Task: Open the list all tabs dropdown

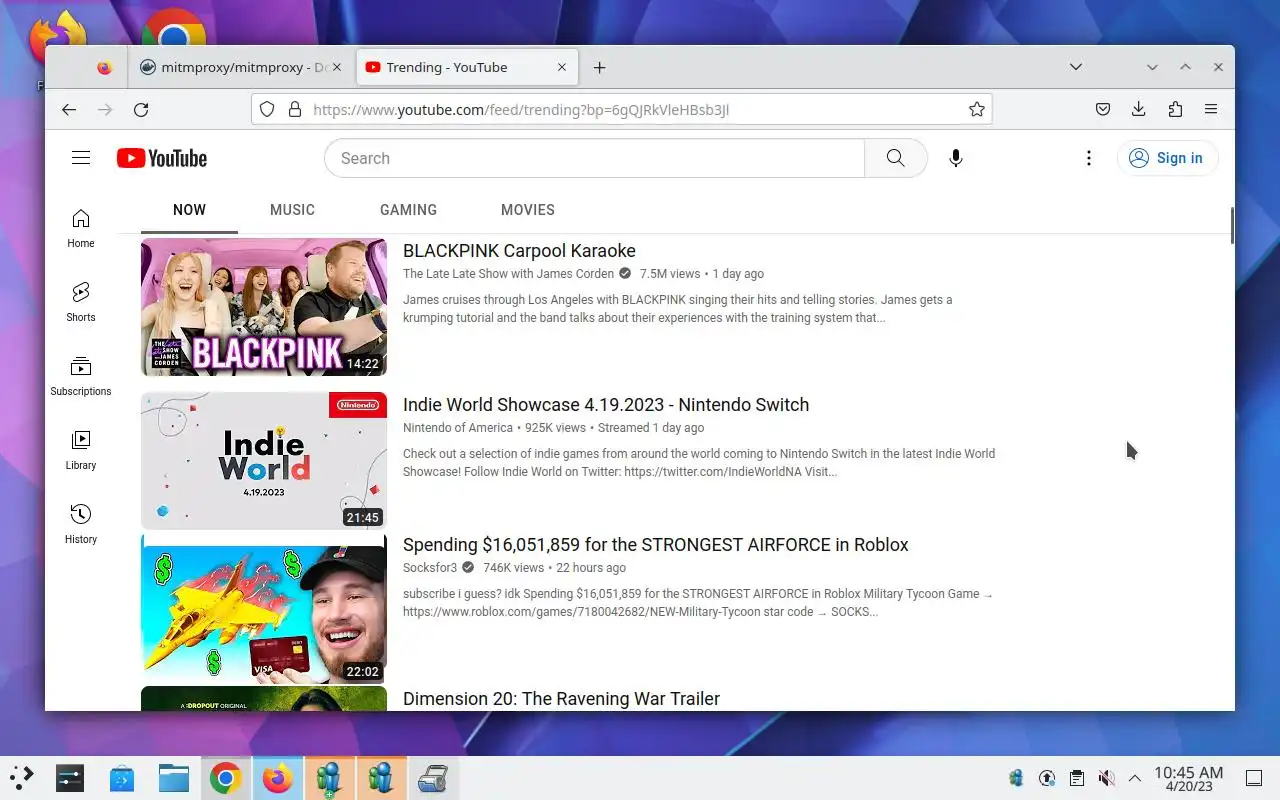Action: (1076, 67)
